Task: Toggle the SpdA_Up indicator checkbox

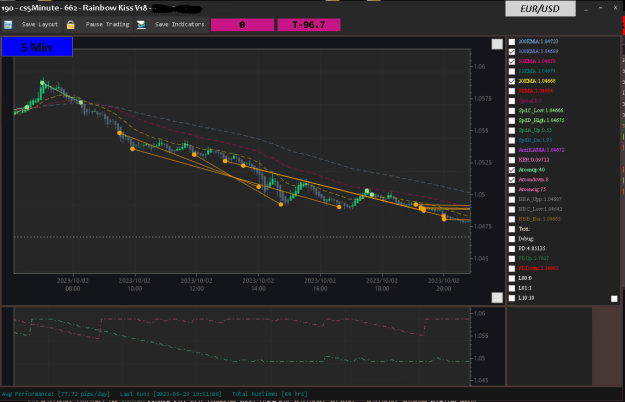Action: click(x=512, y=131)
